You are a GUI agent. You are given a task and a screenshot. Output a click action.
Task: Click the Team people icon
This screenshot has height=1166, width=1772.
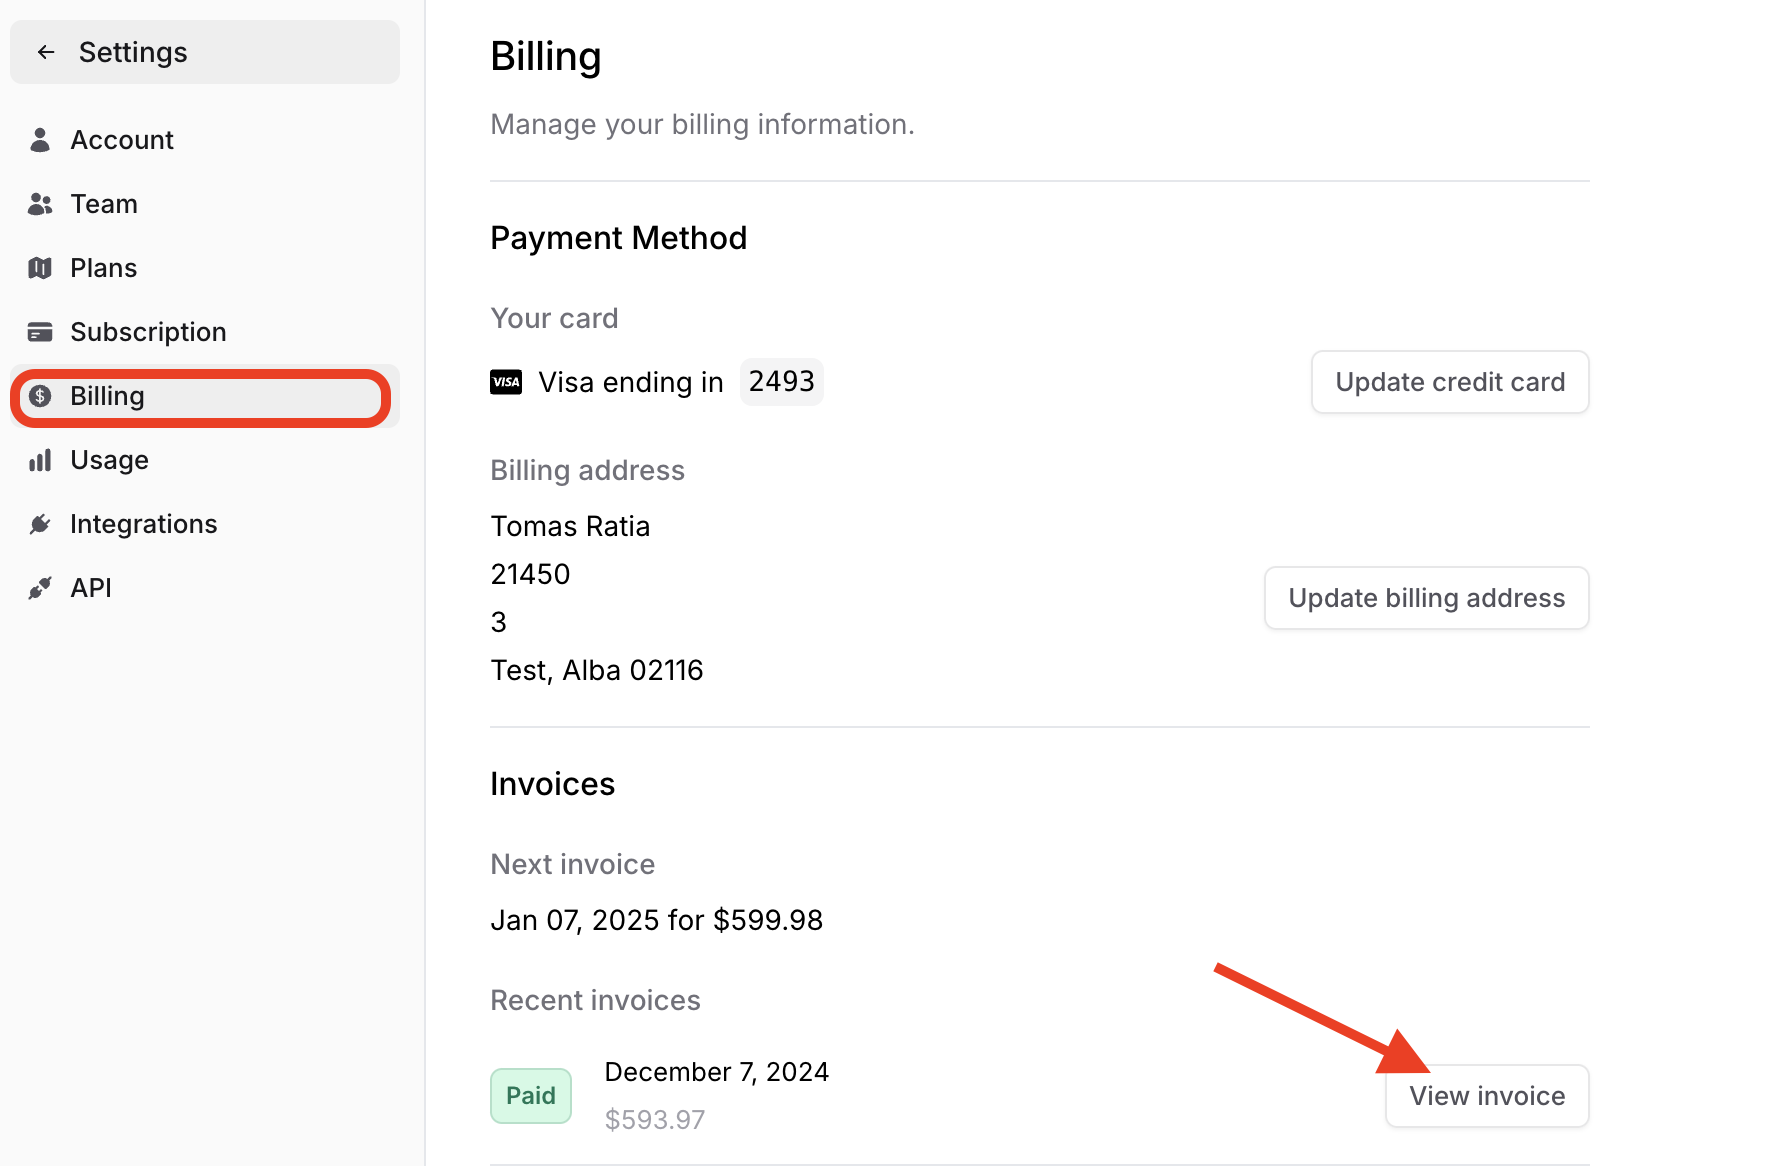pyautogui.click(x=40, y=204)
